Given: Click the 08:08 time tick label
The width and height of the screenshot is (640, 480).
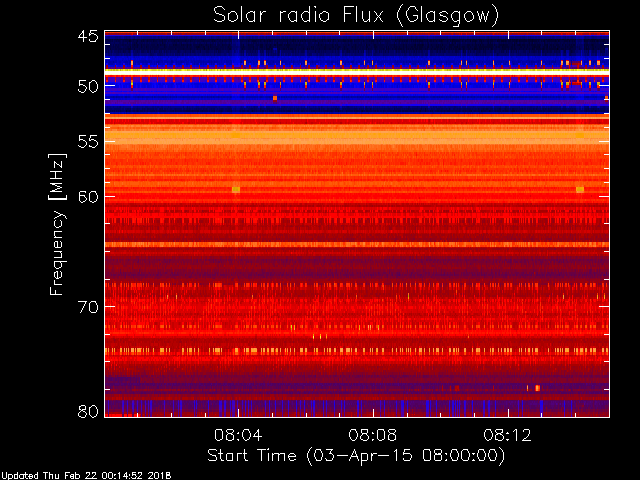Looking at the screenshot, I should (x=373, y=435).
